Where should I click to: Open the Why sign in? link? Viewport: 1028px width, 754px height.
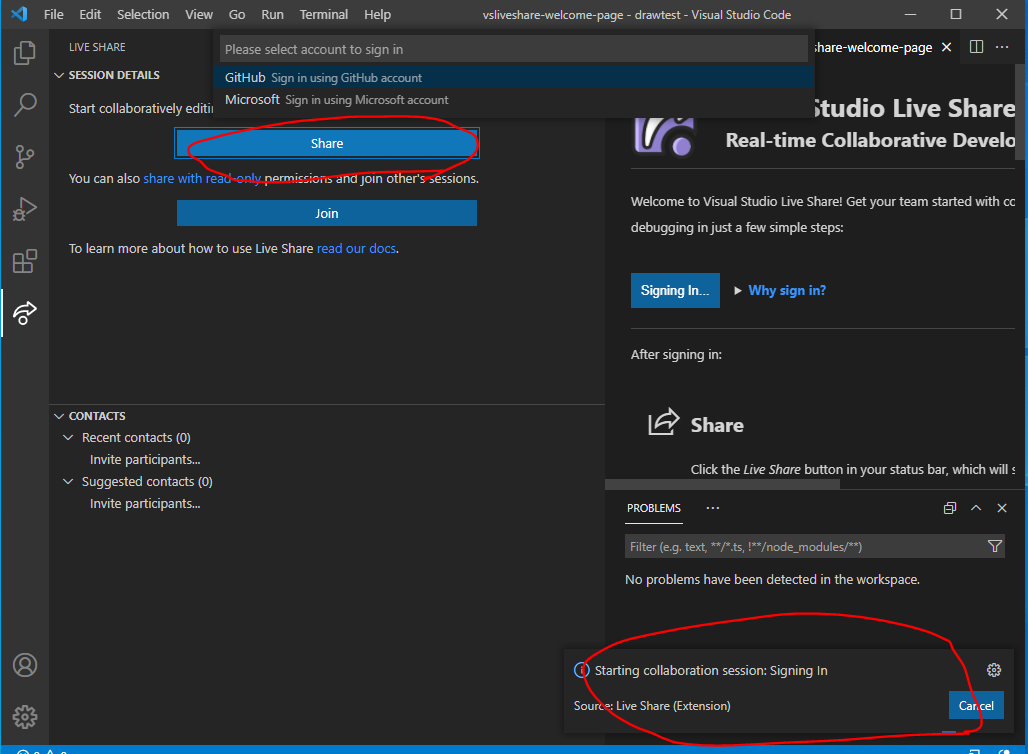point(787,290)
